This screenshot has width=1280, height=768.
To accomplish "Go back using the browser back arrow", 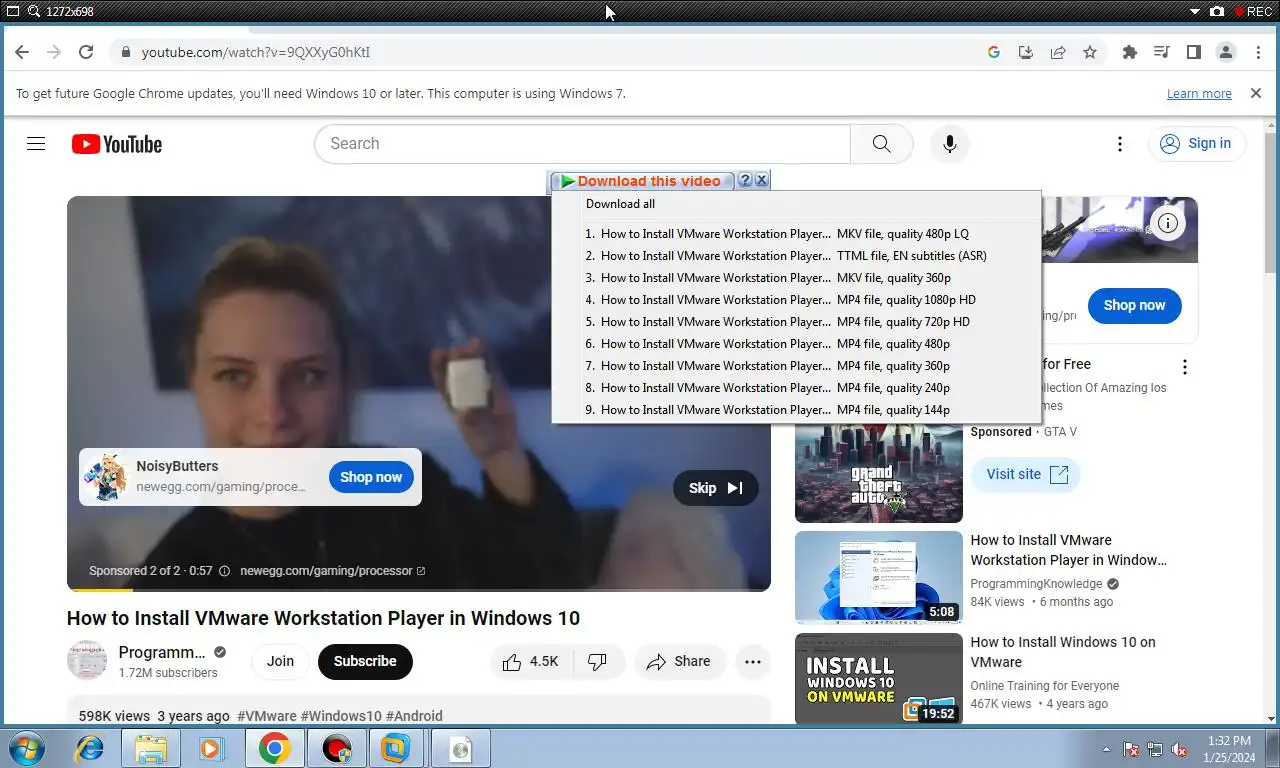I will pyautogui.click(x=22, y=52).
